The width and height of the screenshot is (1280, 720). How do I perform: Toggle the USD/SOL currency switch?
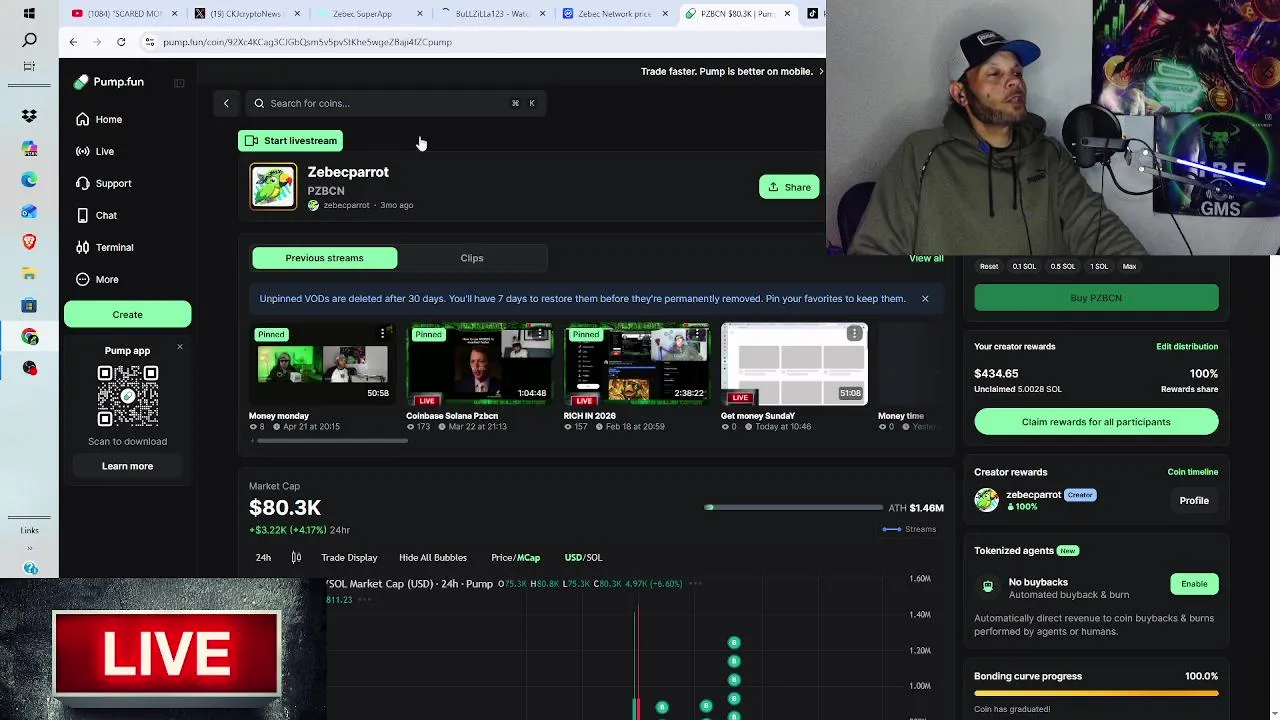[583, 557]
